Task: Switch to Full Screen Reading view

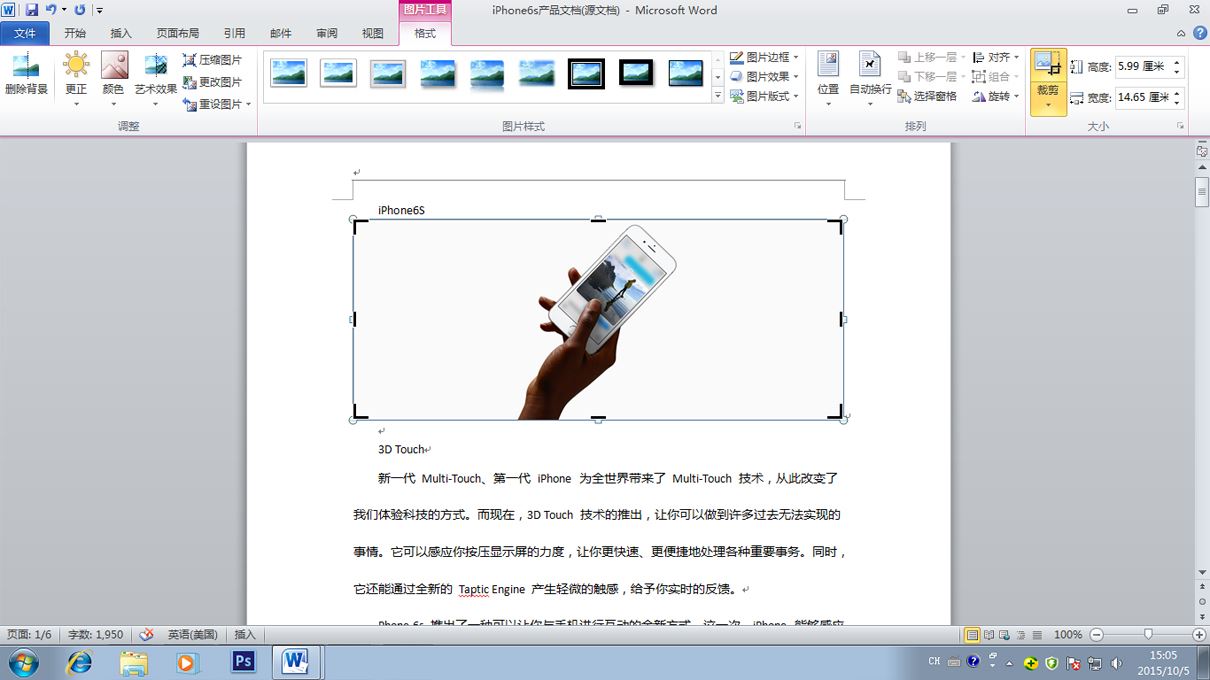Action: point(989,635)
